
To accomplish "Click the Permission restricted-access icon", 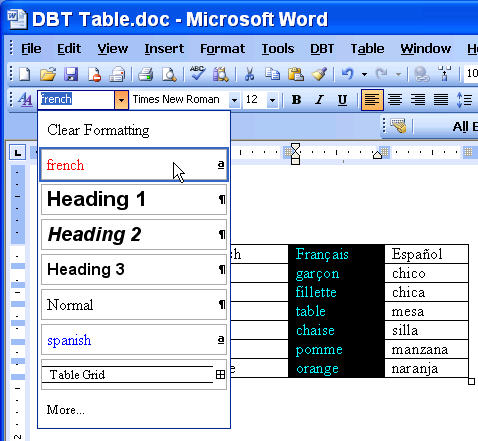I will coord(94,74).
